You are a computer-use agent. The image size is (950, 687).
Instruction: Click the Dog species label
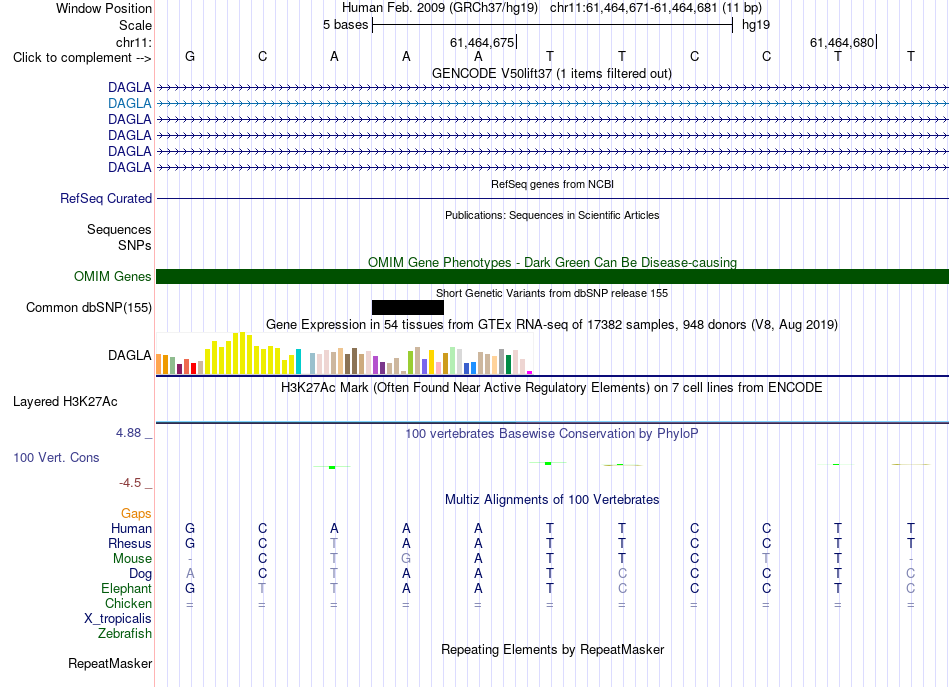(x=140, y=574)
